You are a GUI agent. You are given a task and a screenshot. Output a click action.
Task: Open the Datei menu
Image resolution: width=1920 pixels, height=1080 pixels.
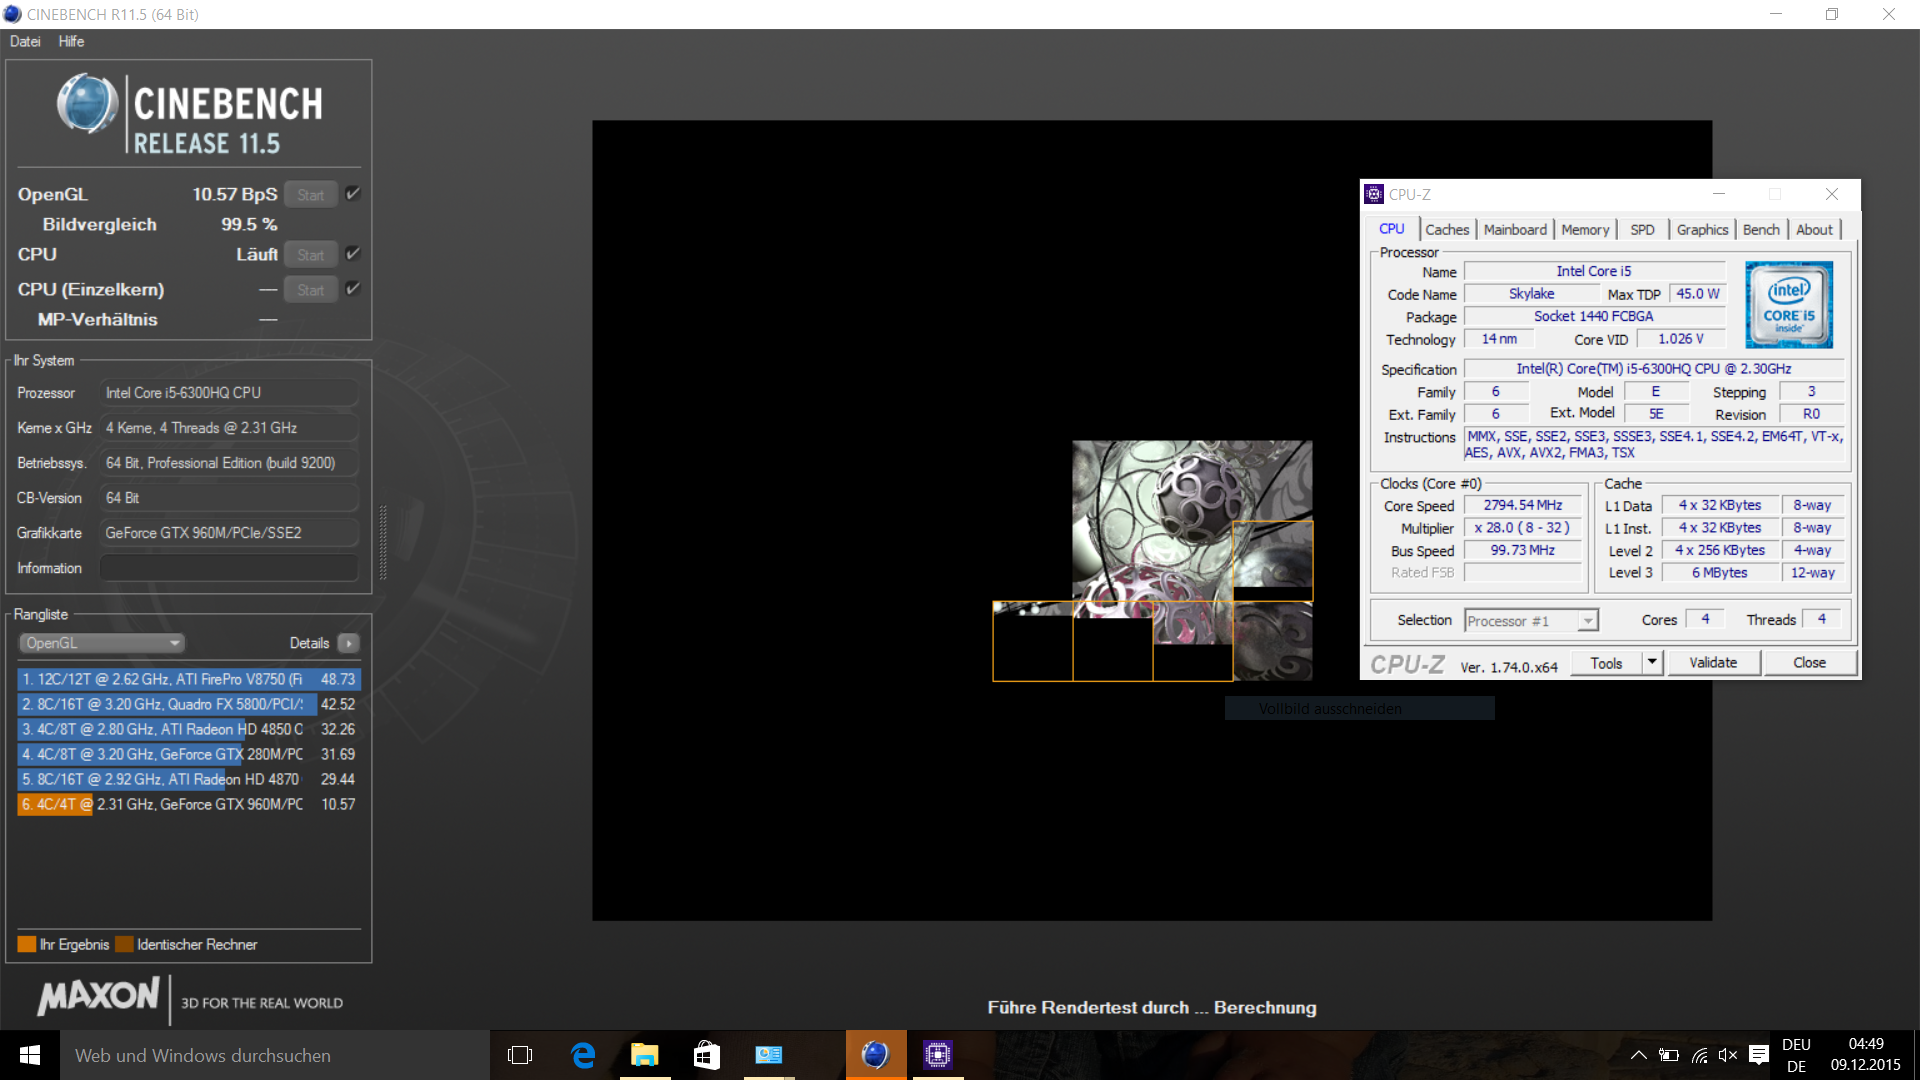[25, 41]
